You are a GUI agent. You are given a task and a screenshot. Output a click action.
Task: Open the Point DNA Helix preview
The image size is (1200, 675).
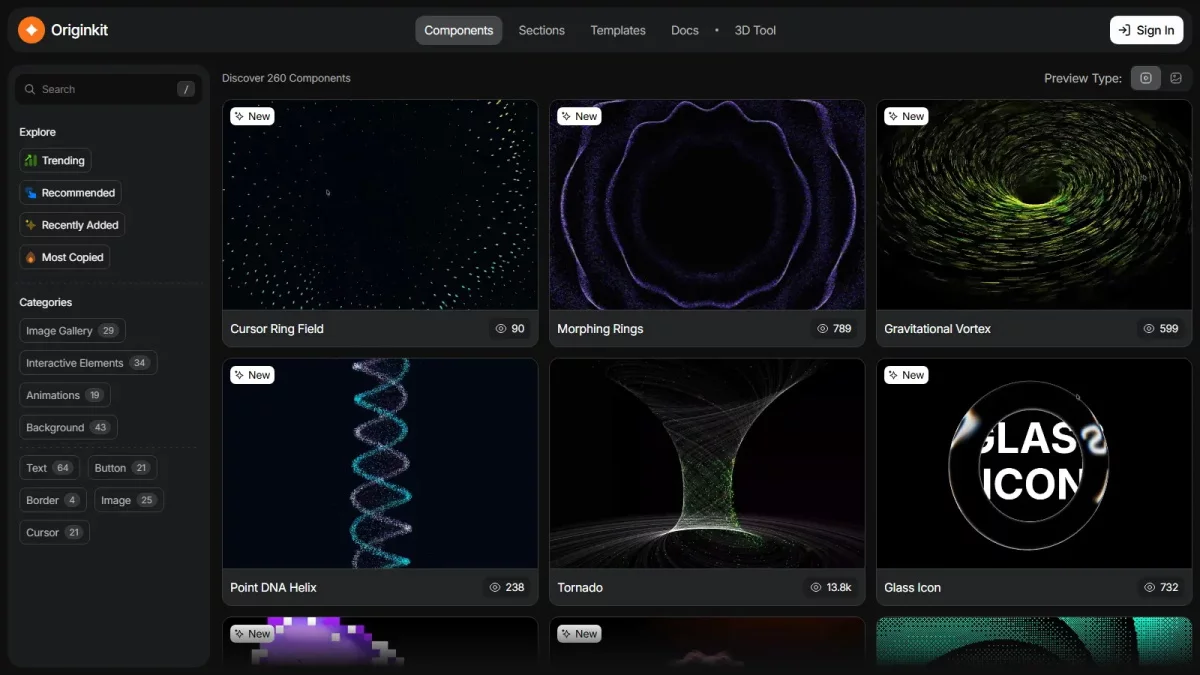(380, 464)
